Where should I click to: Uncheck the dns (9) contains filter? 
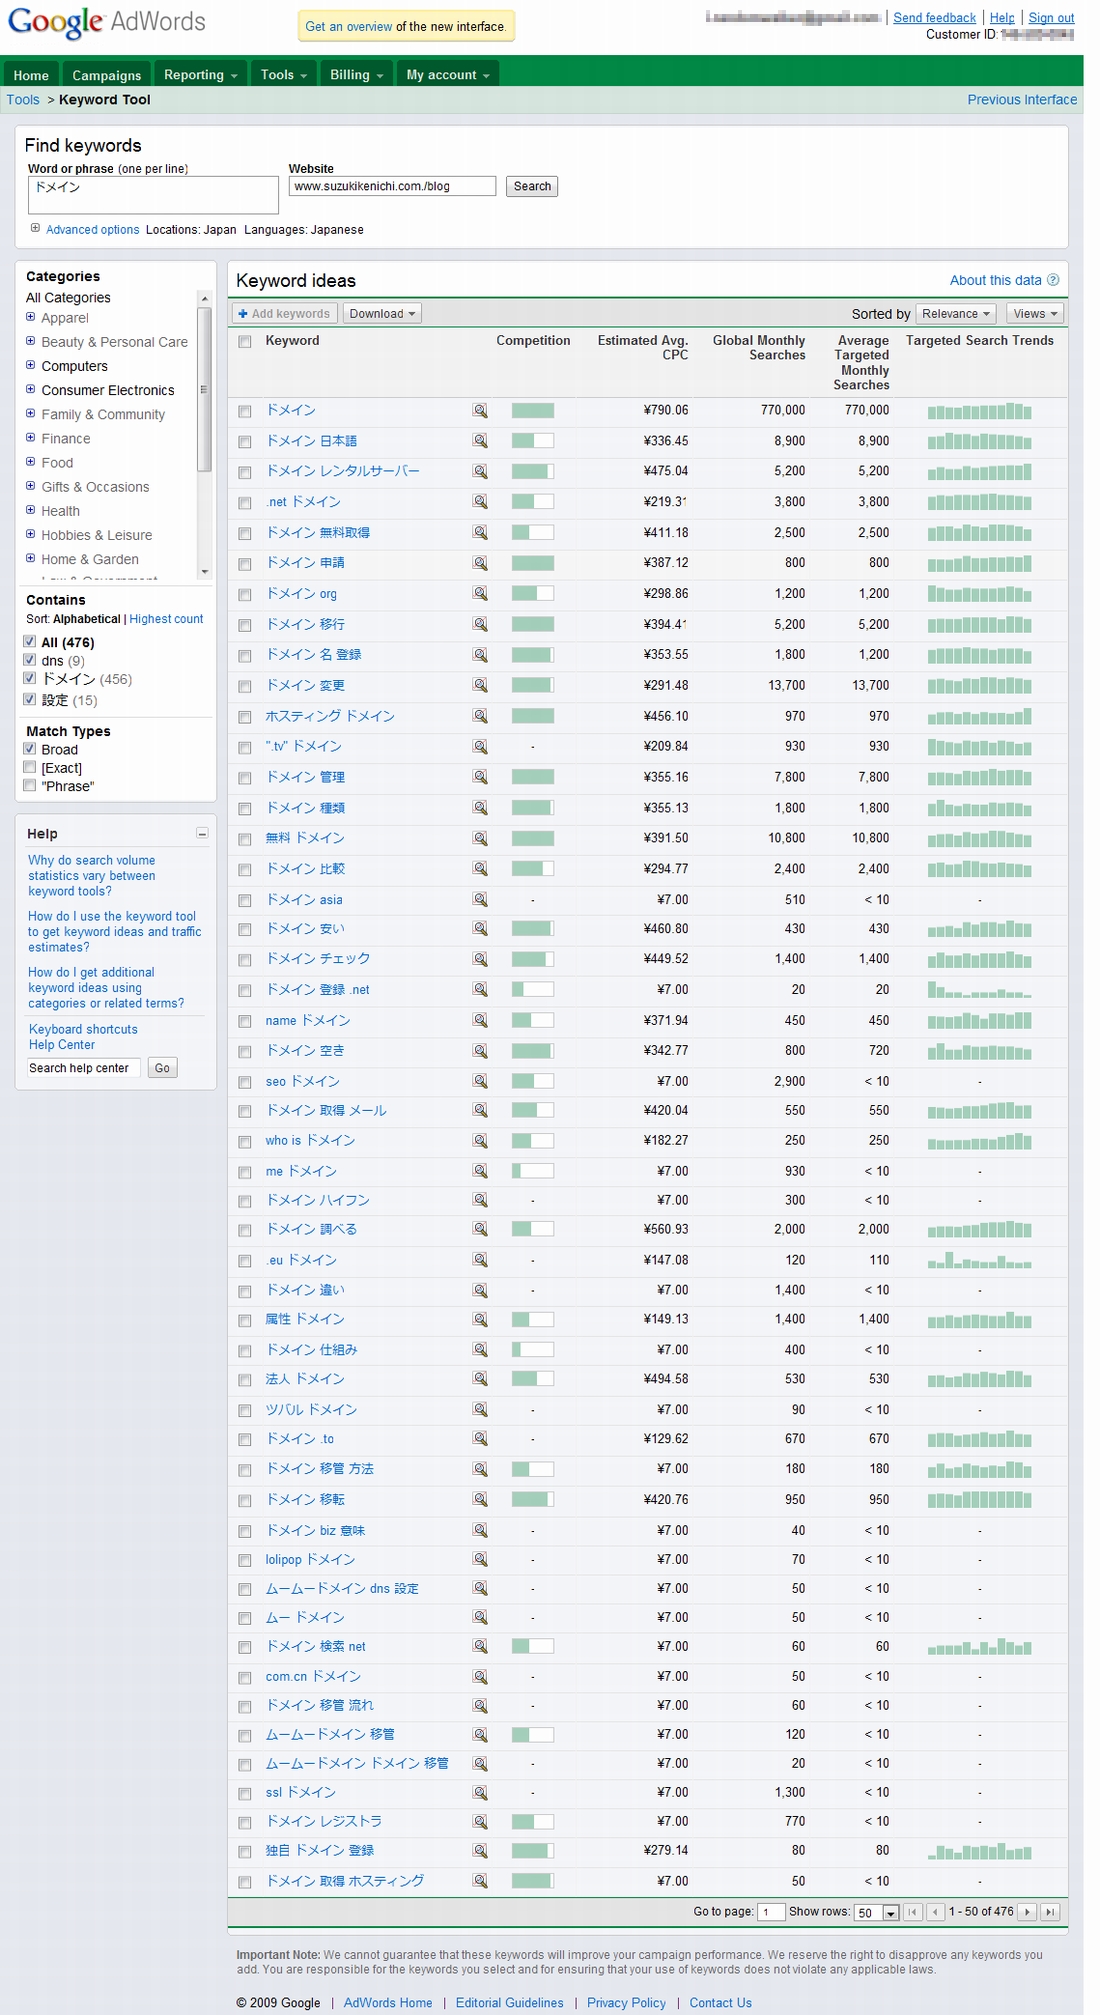[30, 660]
